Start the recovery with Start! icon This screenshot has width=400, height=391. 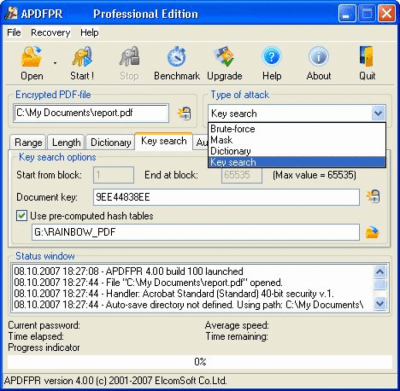coord(82,63)
